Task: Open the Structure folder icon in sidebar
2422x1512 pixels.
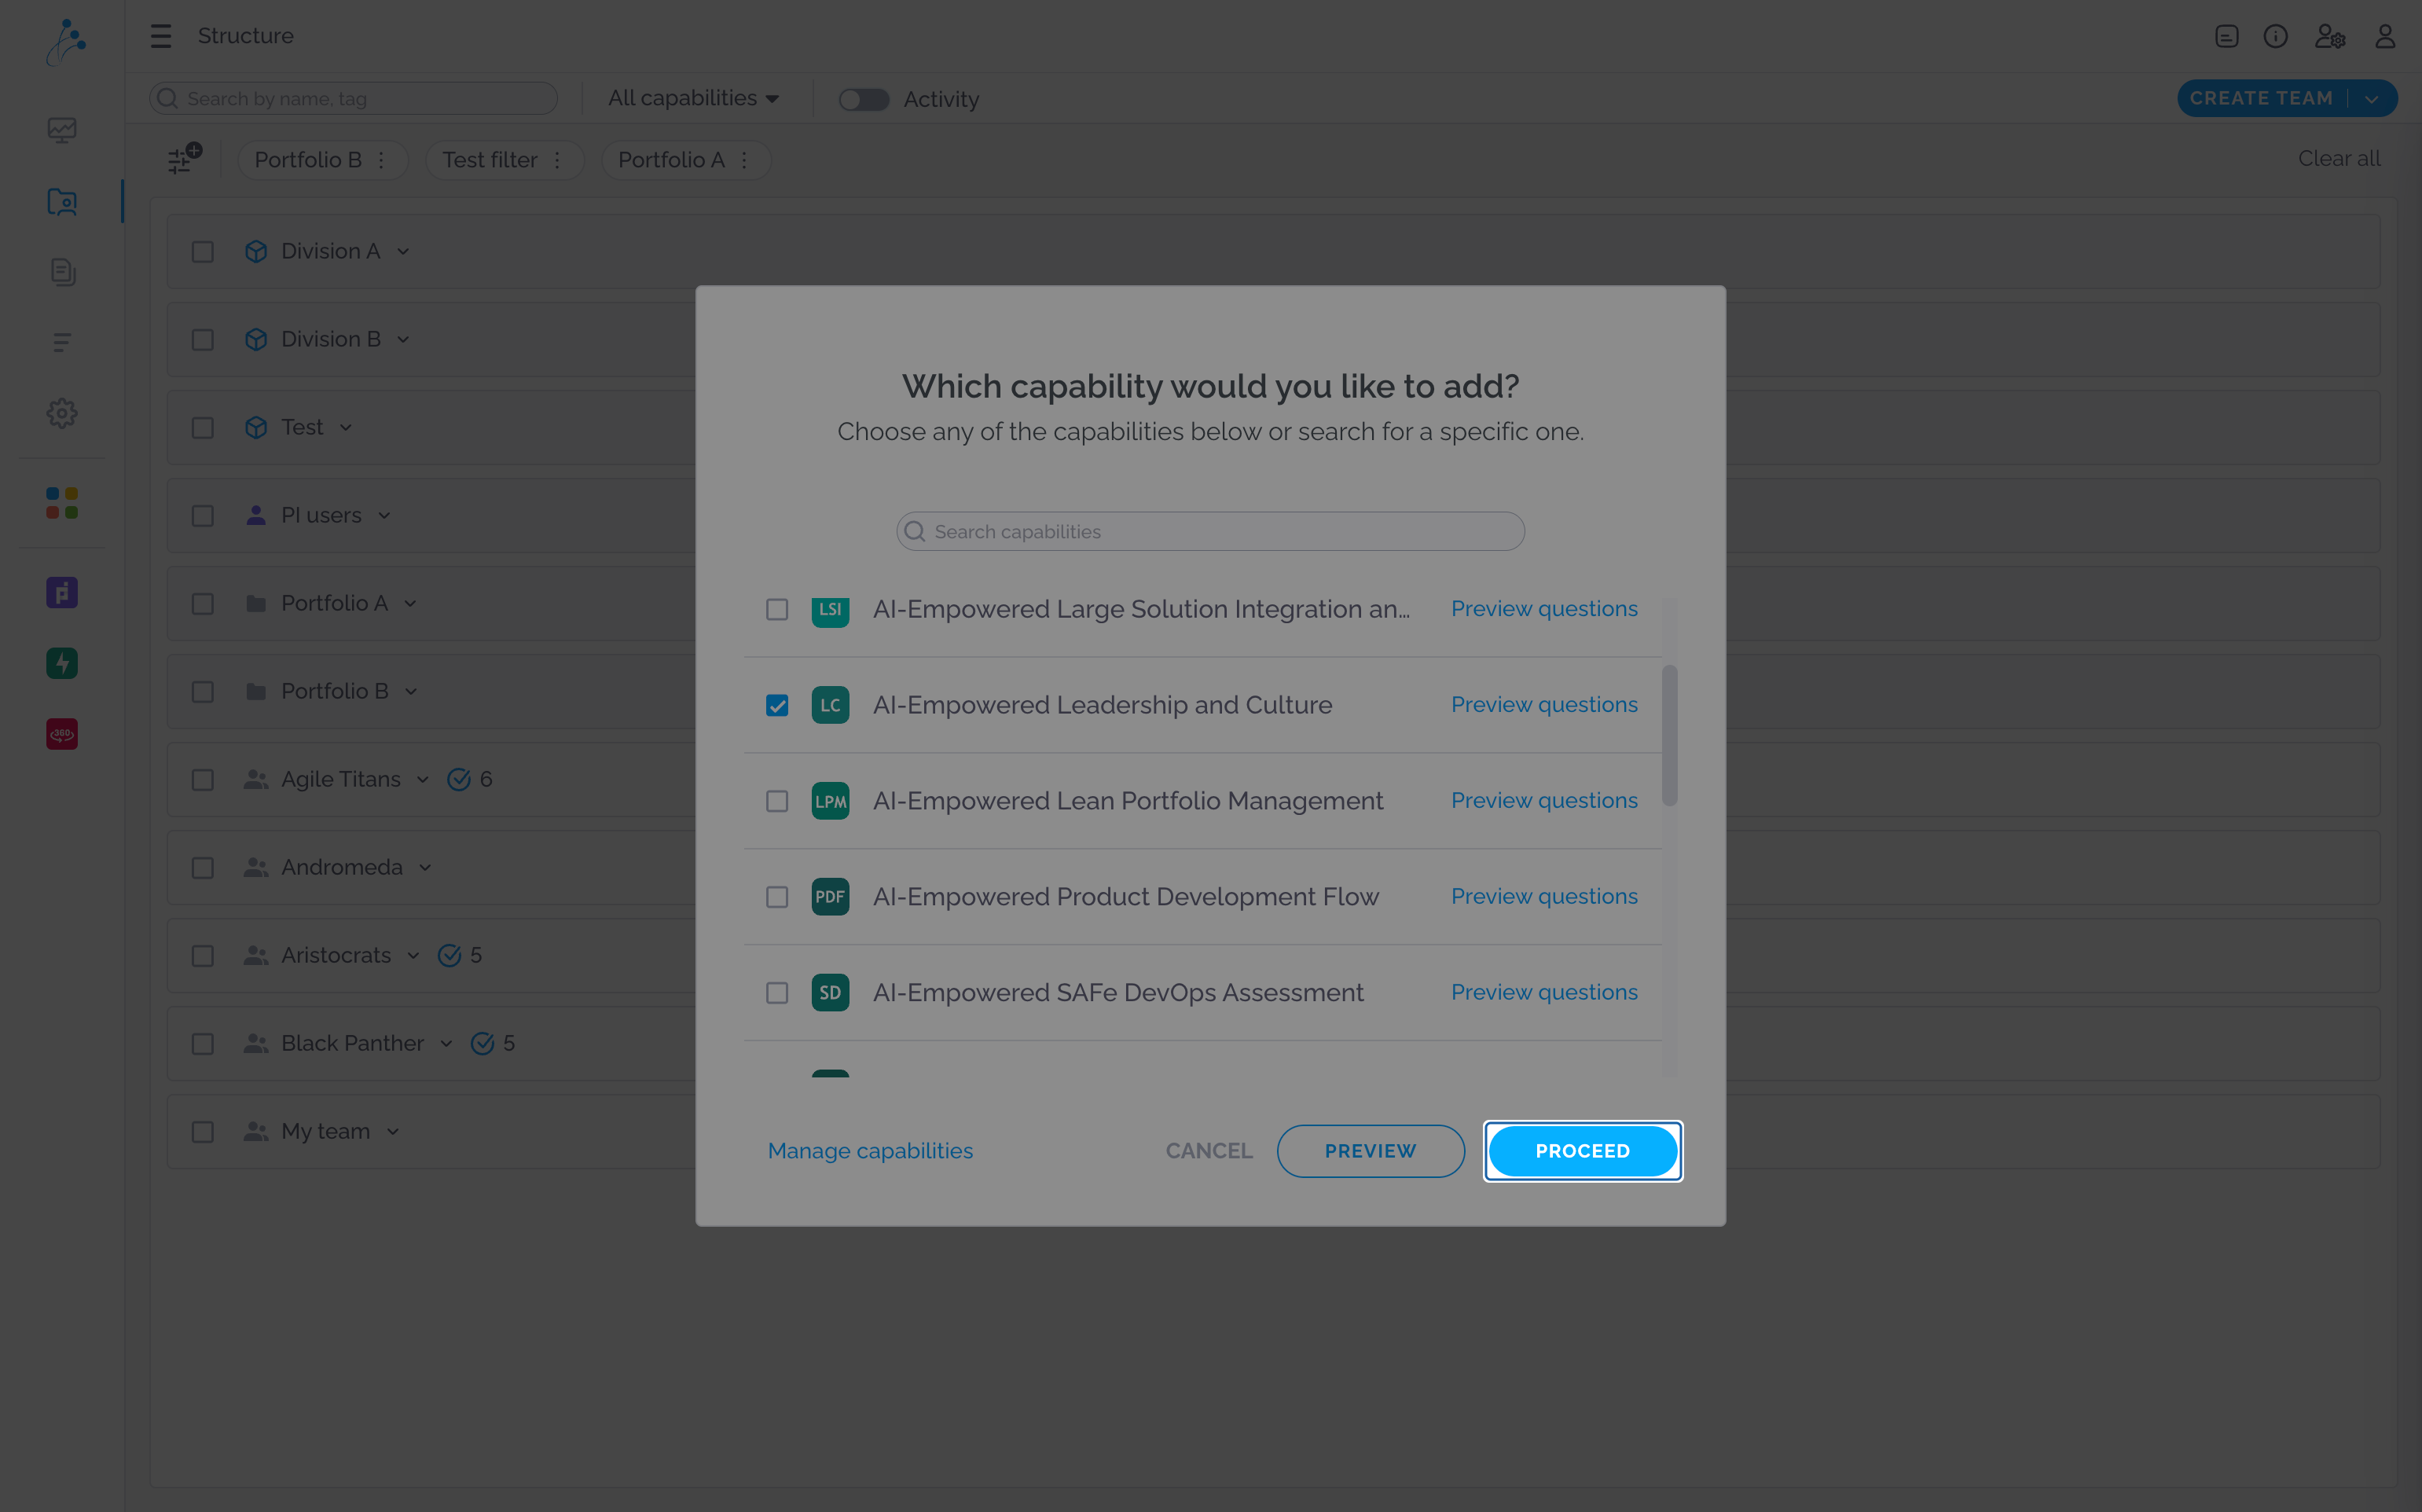Action: pyautogui.click(x=62, y=202)
